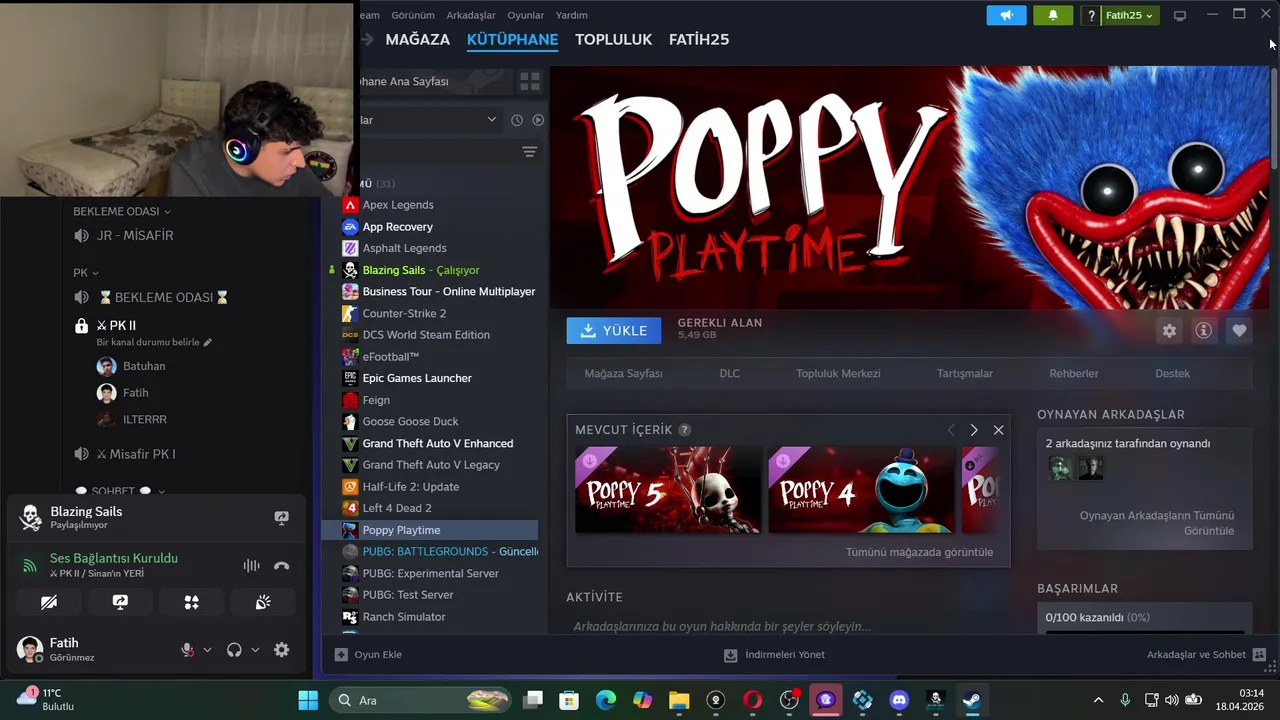The width and height of the screenshot is (1280, 720).
Task: Click the Steam help question mark
Action: (x=1091, y=15)
